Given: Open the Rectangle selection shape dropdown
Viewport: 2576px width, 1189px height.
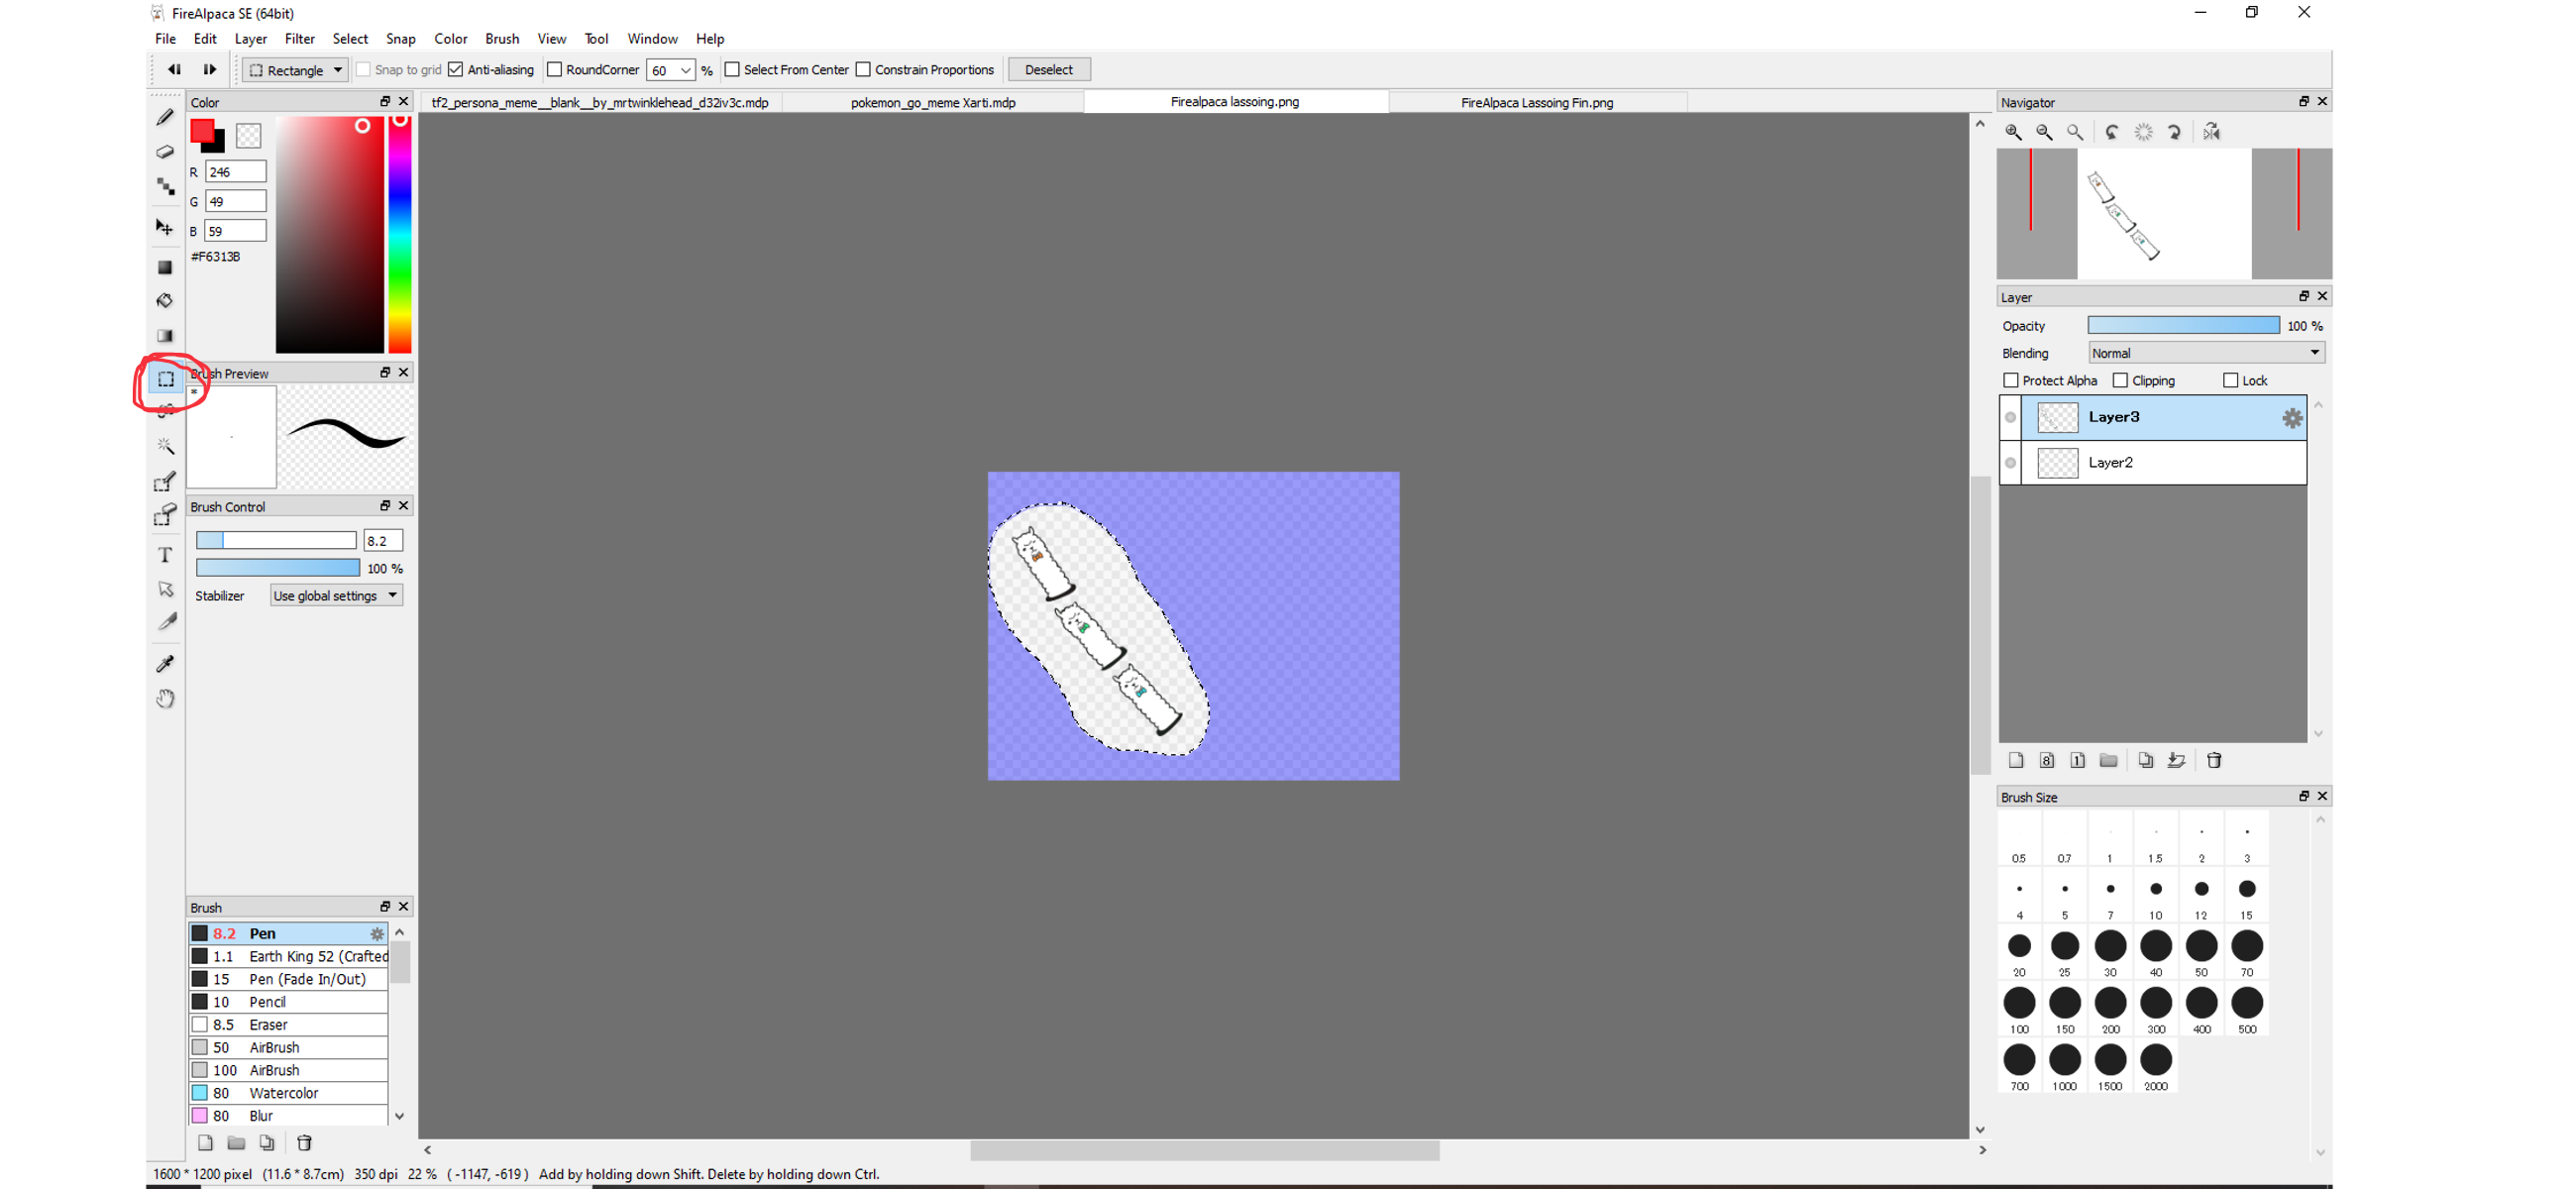Looking at the screenshot, I should [x=296, y=70].
